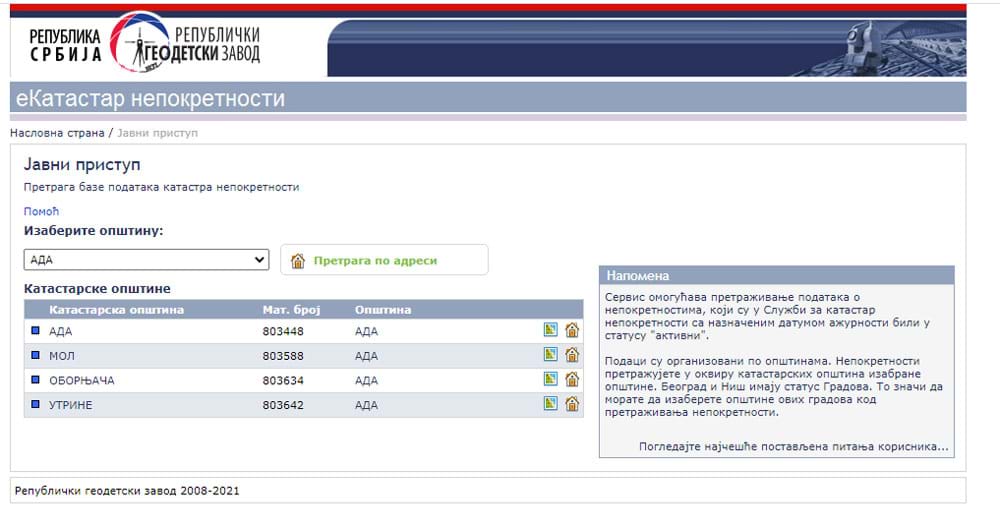Viewport: 1000px width, 527px height.
Task: Click the house icon in МОЛ row
Action: point(572,355)
